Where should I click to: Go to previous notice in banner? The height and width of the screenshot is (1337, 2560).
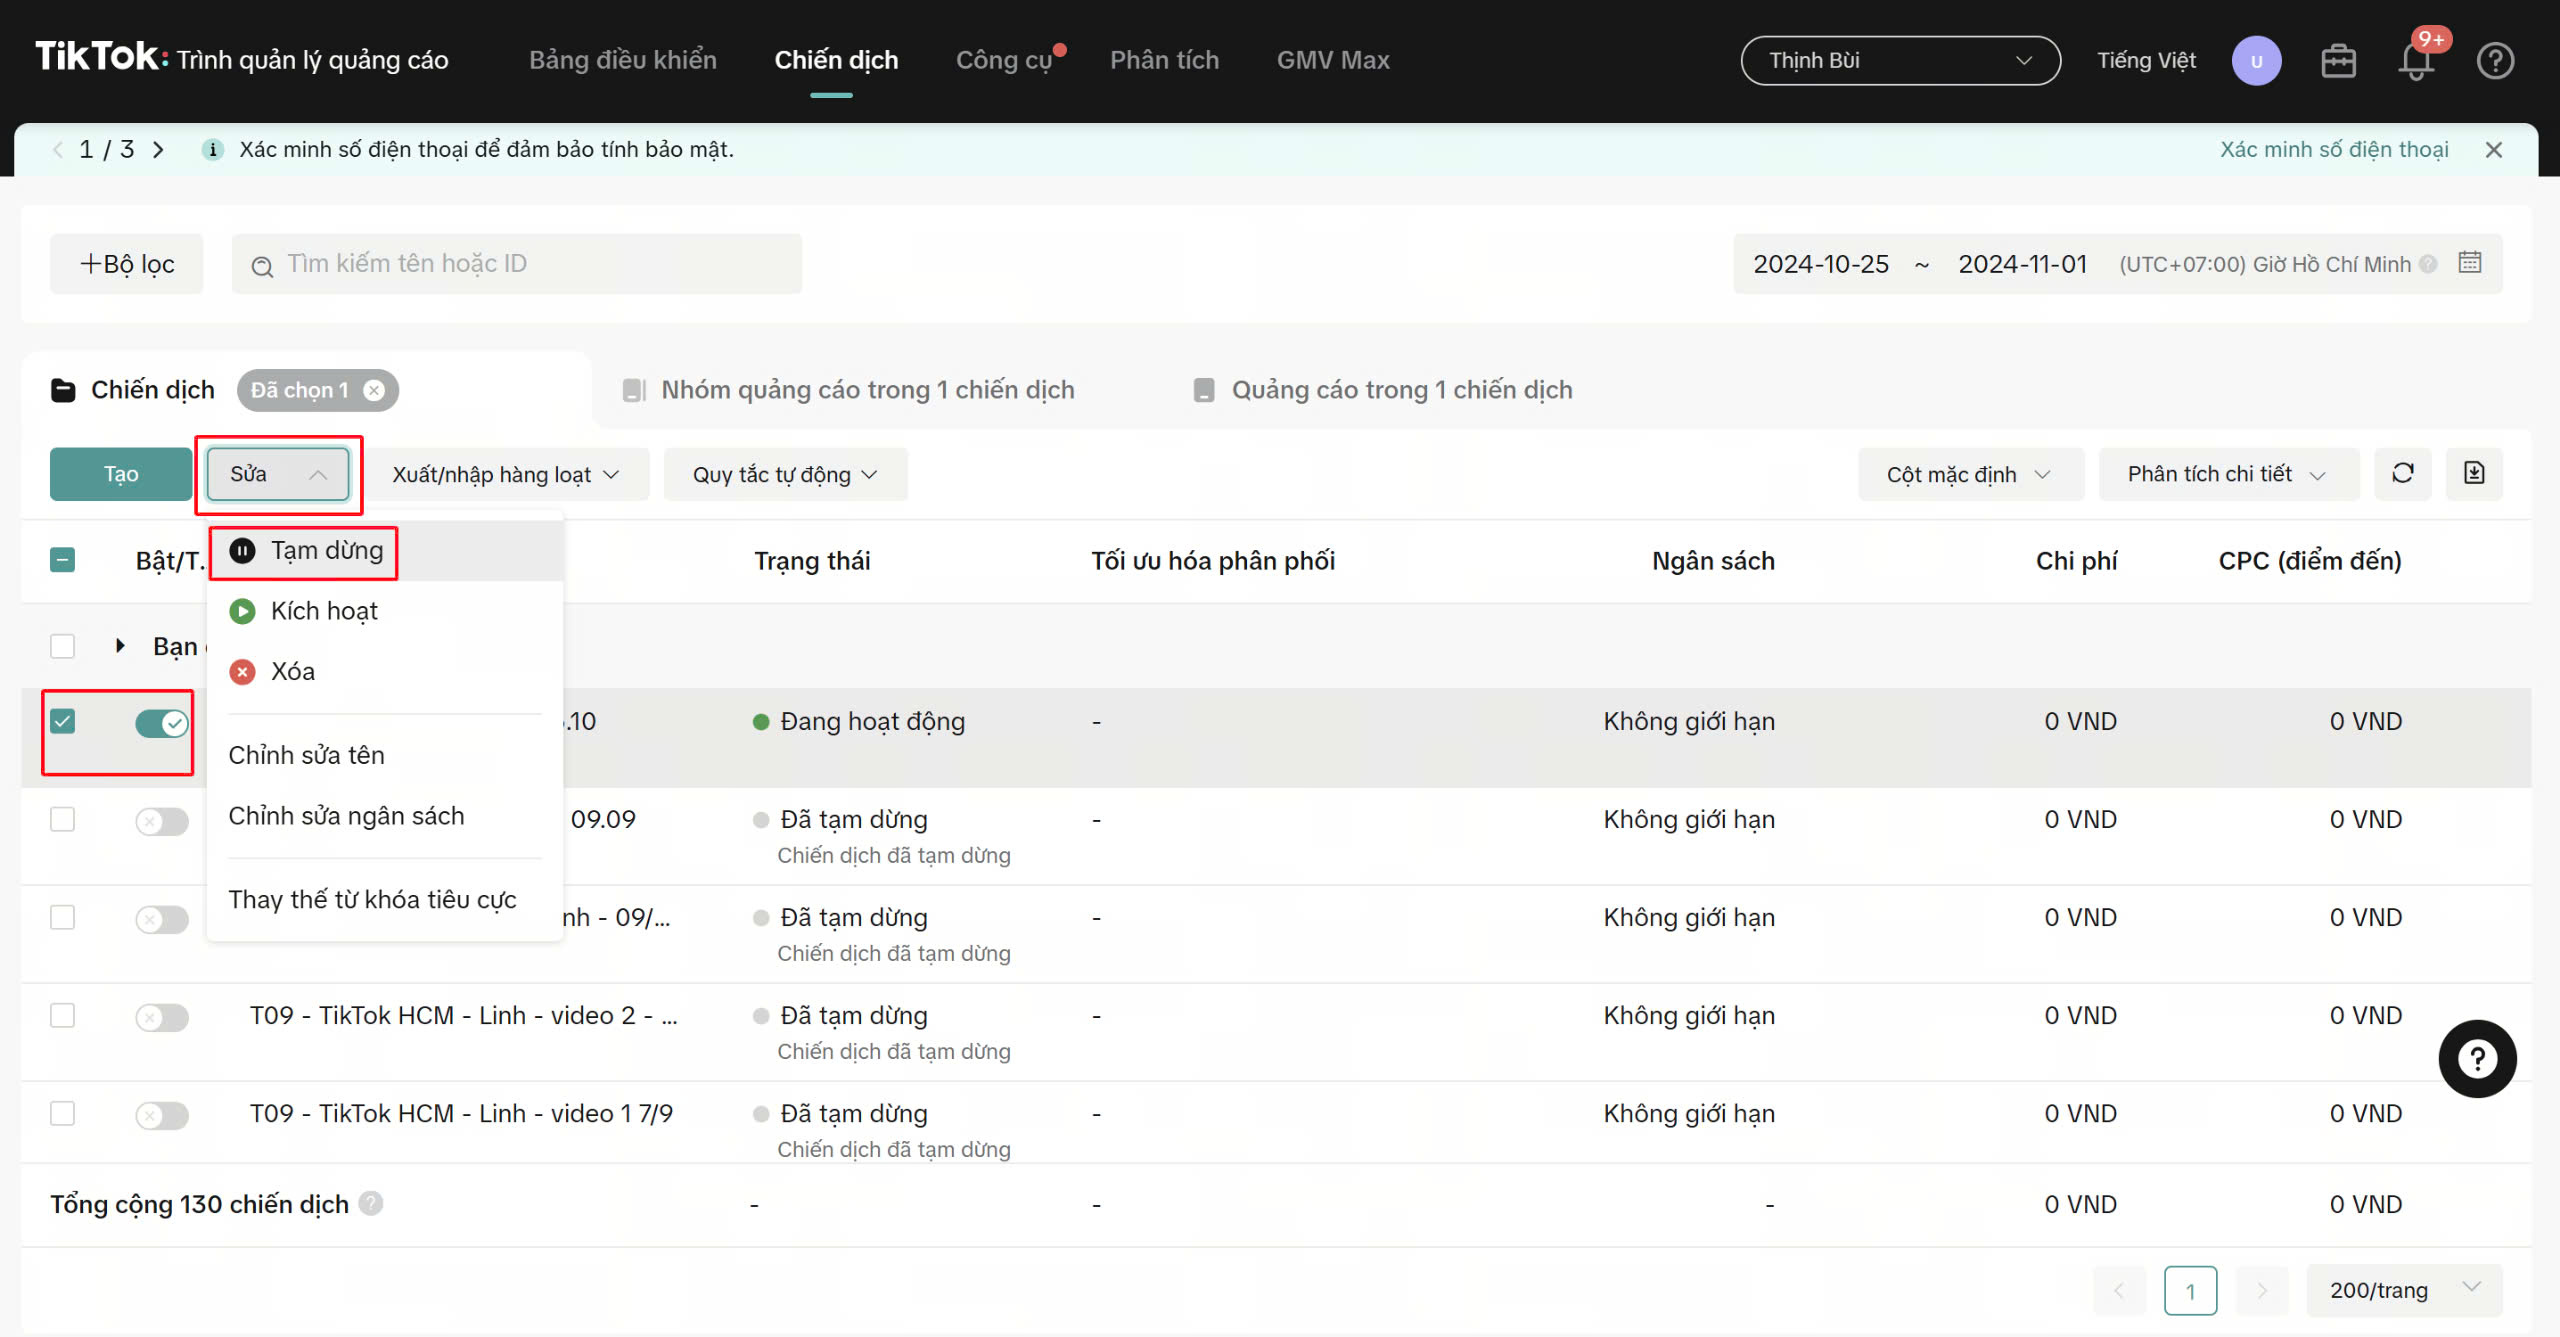pyautogui.click(x=58, y=150)
